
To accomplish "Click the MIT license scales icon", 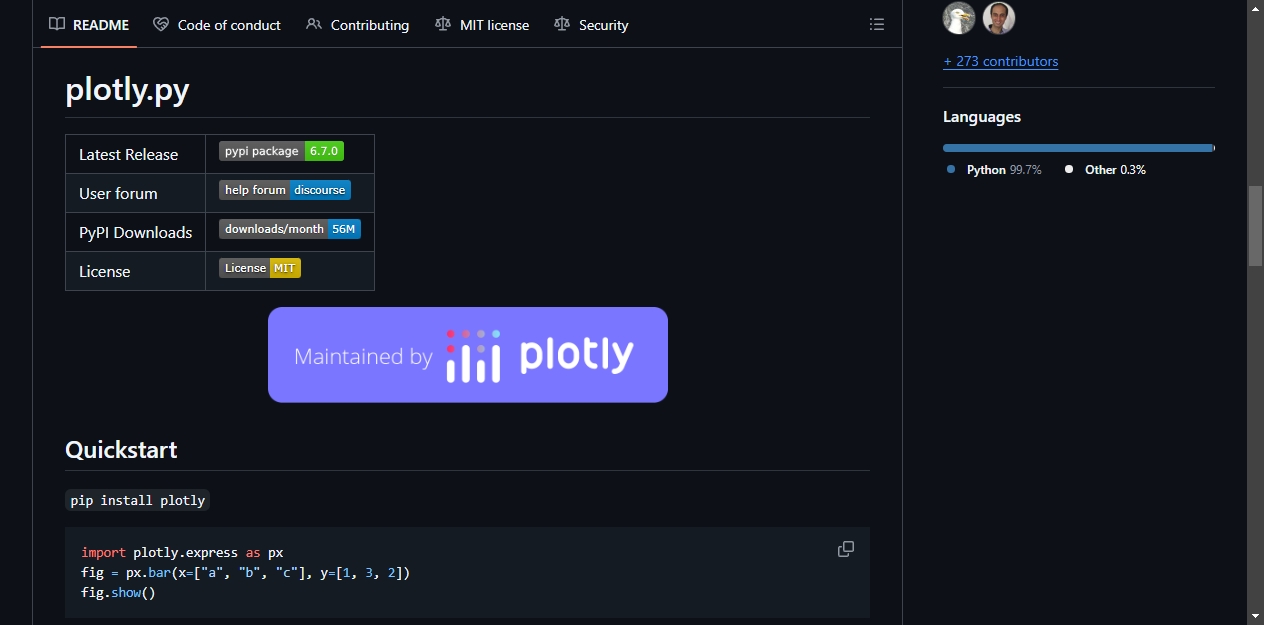I will coord(443,25).
